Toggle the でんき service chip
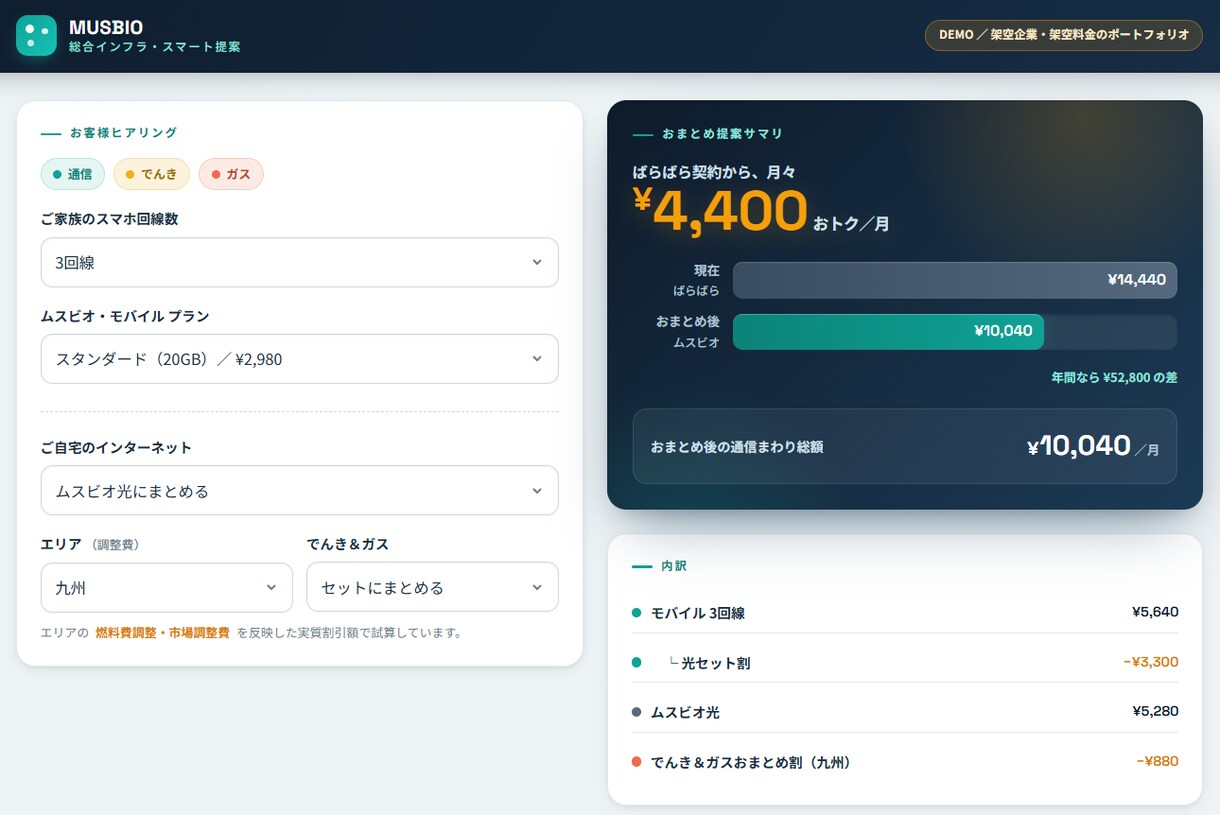1220x815 pixels. pyautogui.click(x=151, y=174)
